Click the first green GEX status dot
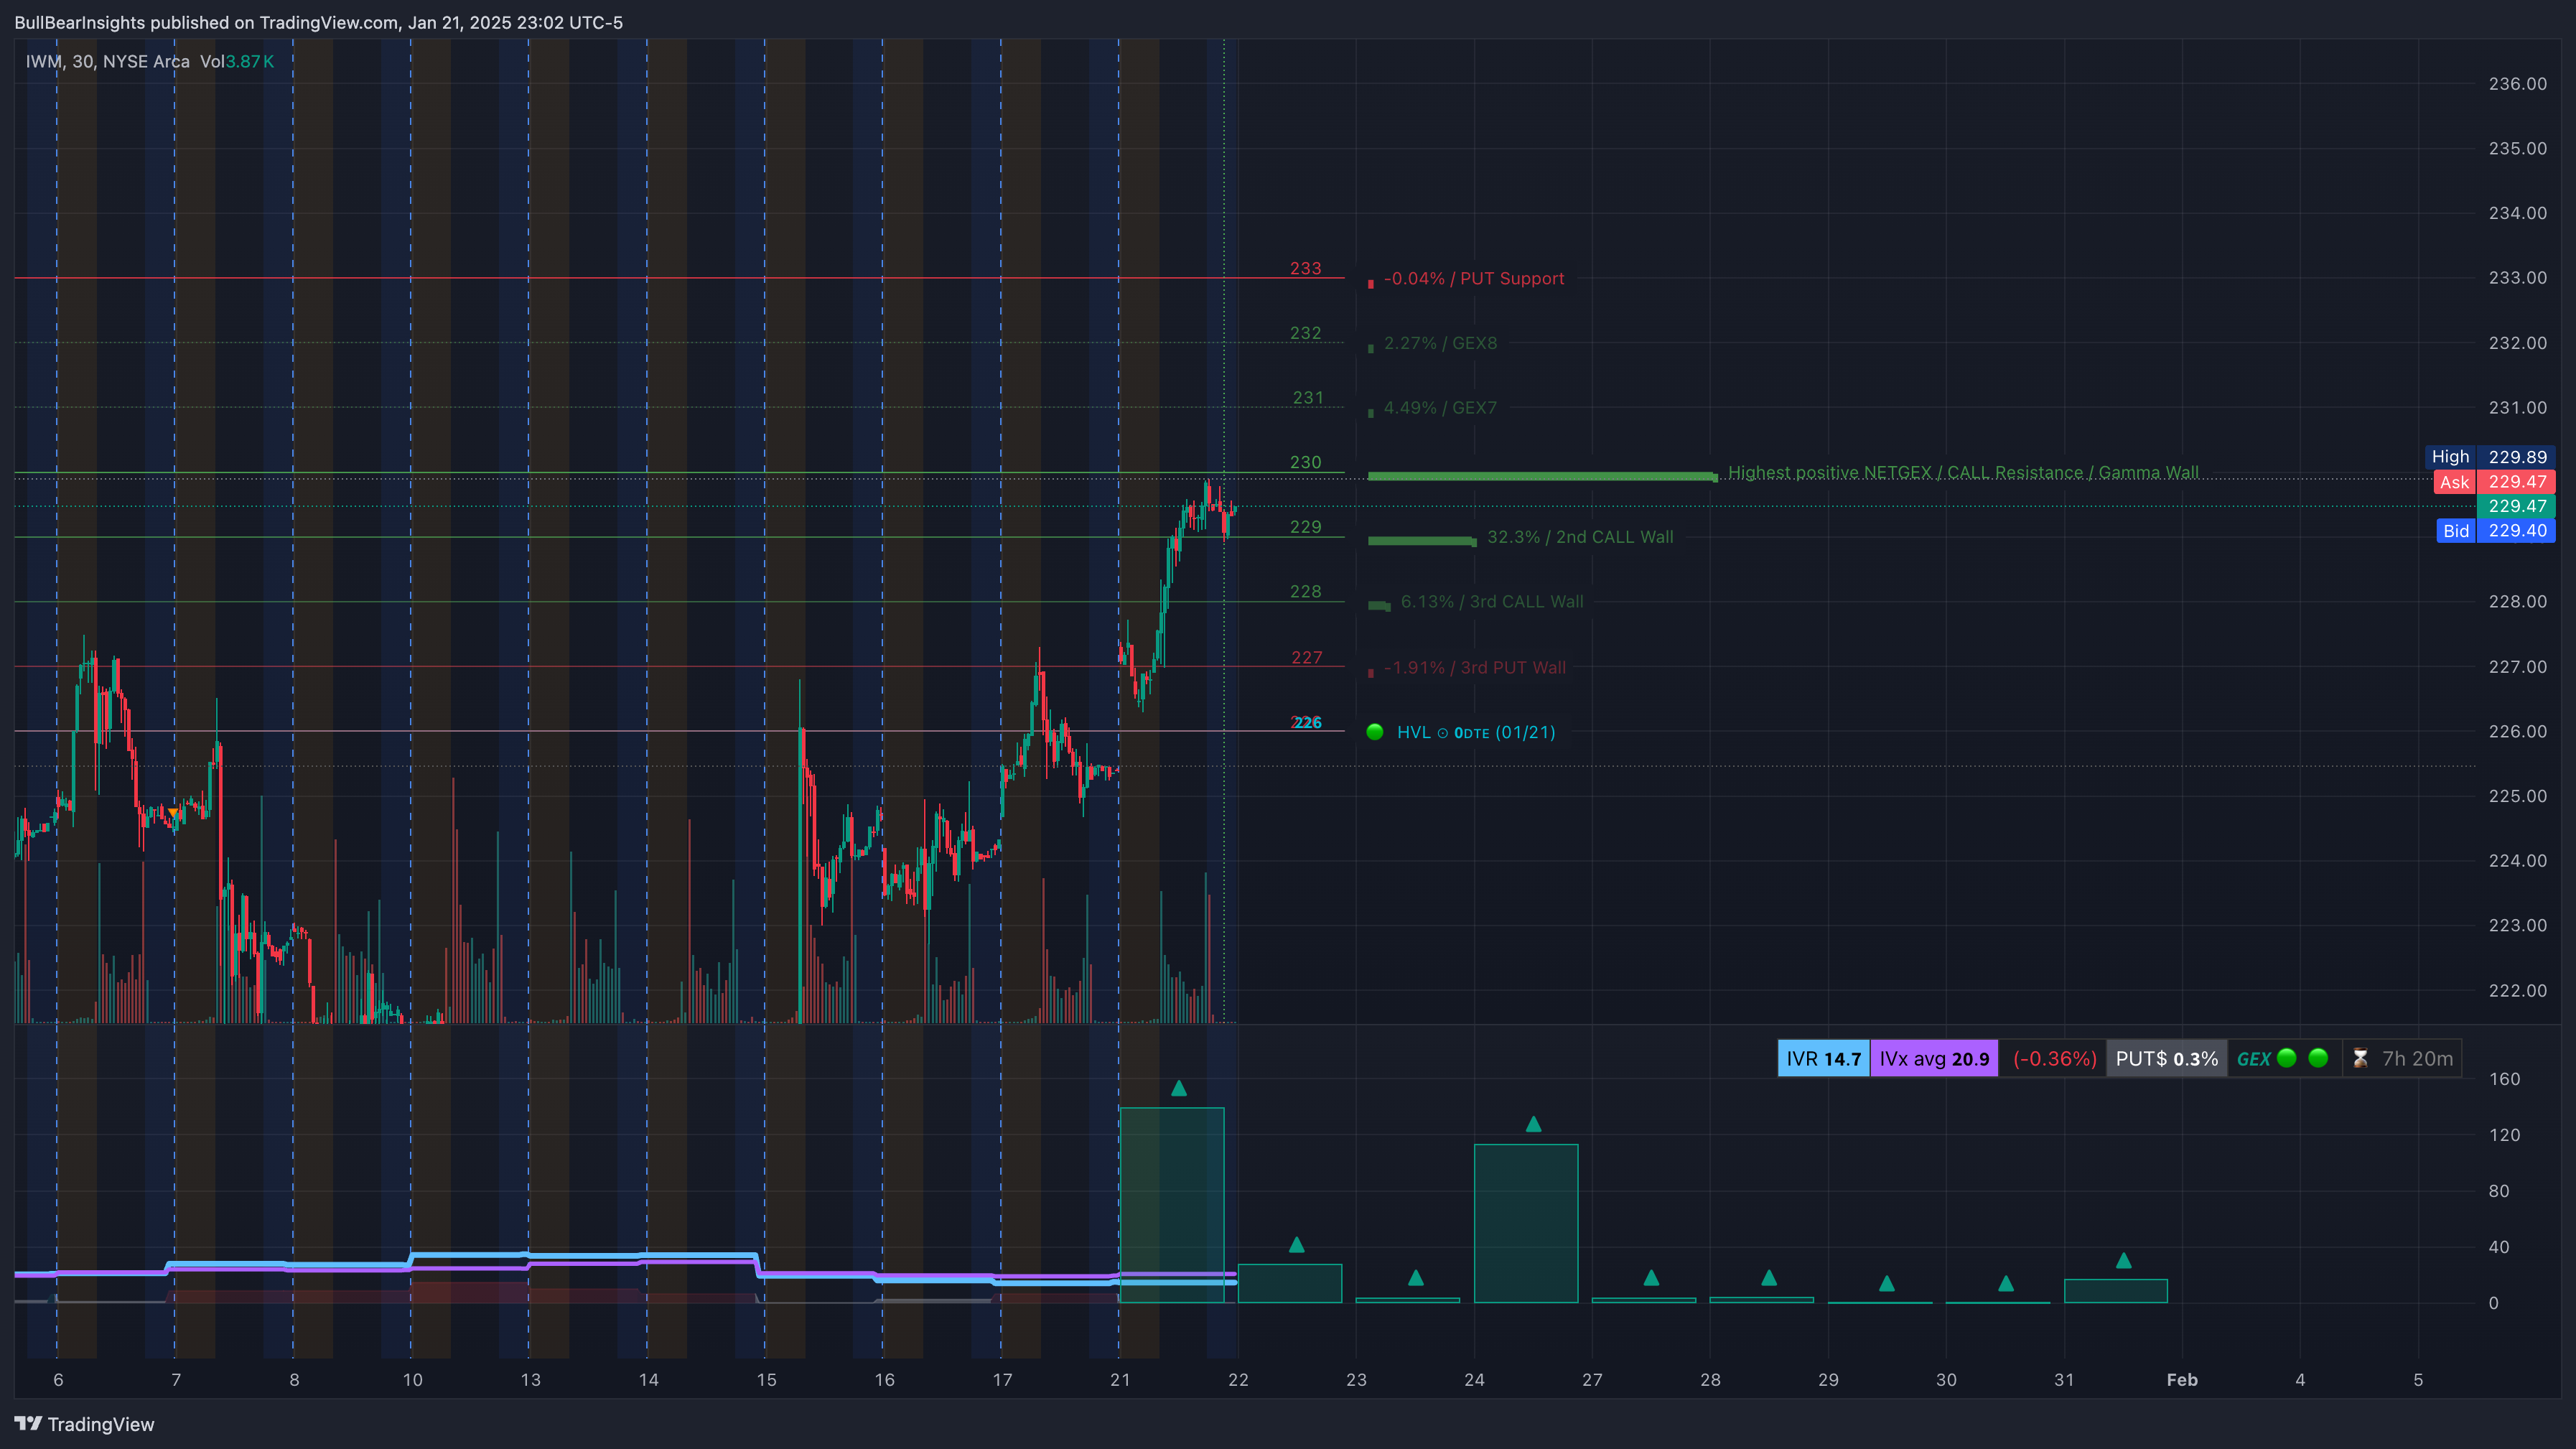Screen dimensions: 2576x1449 click(2287, 1058)
